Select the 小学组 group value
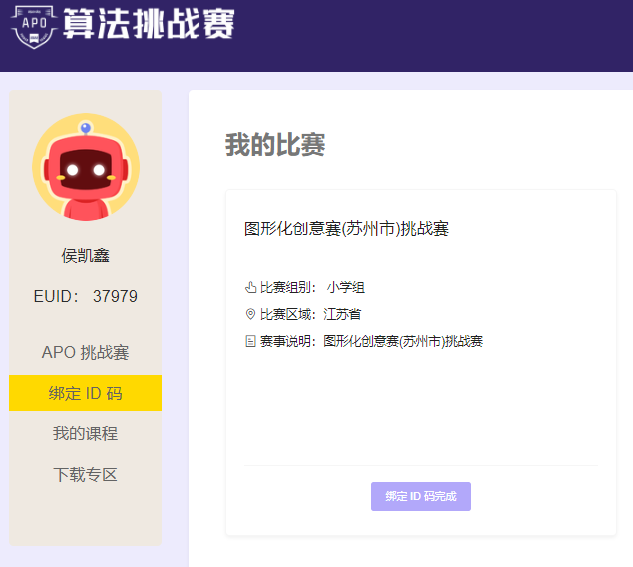The image size is (633, 567). (x=345, y=288)
